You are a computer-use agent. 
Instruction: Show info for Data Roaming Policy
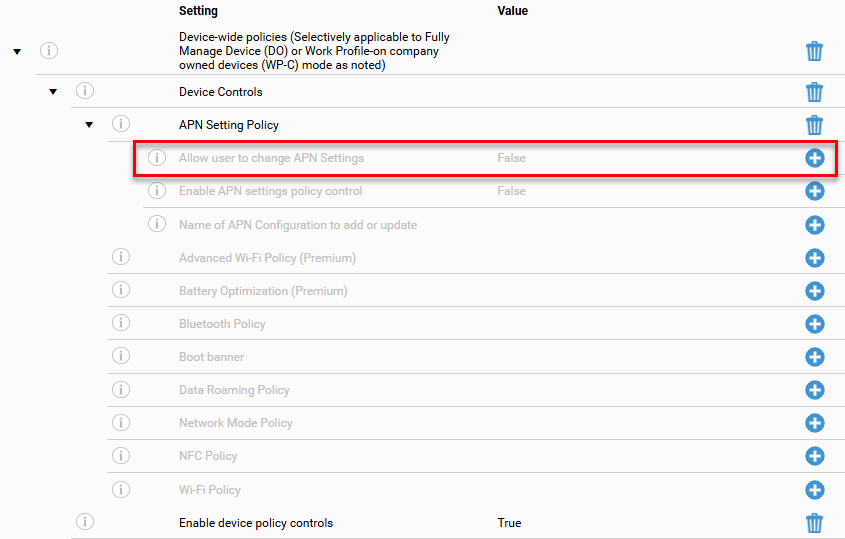[x=121, y=389]
